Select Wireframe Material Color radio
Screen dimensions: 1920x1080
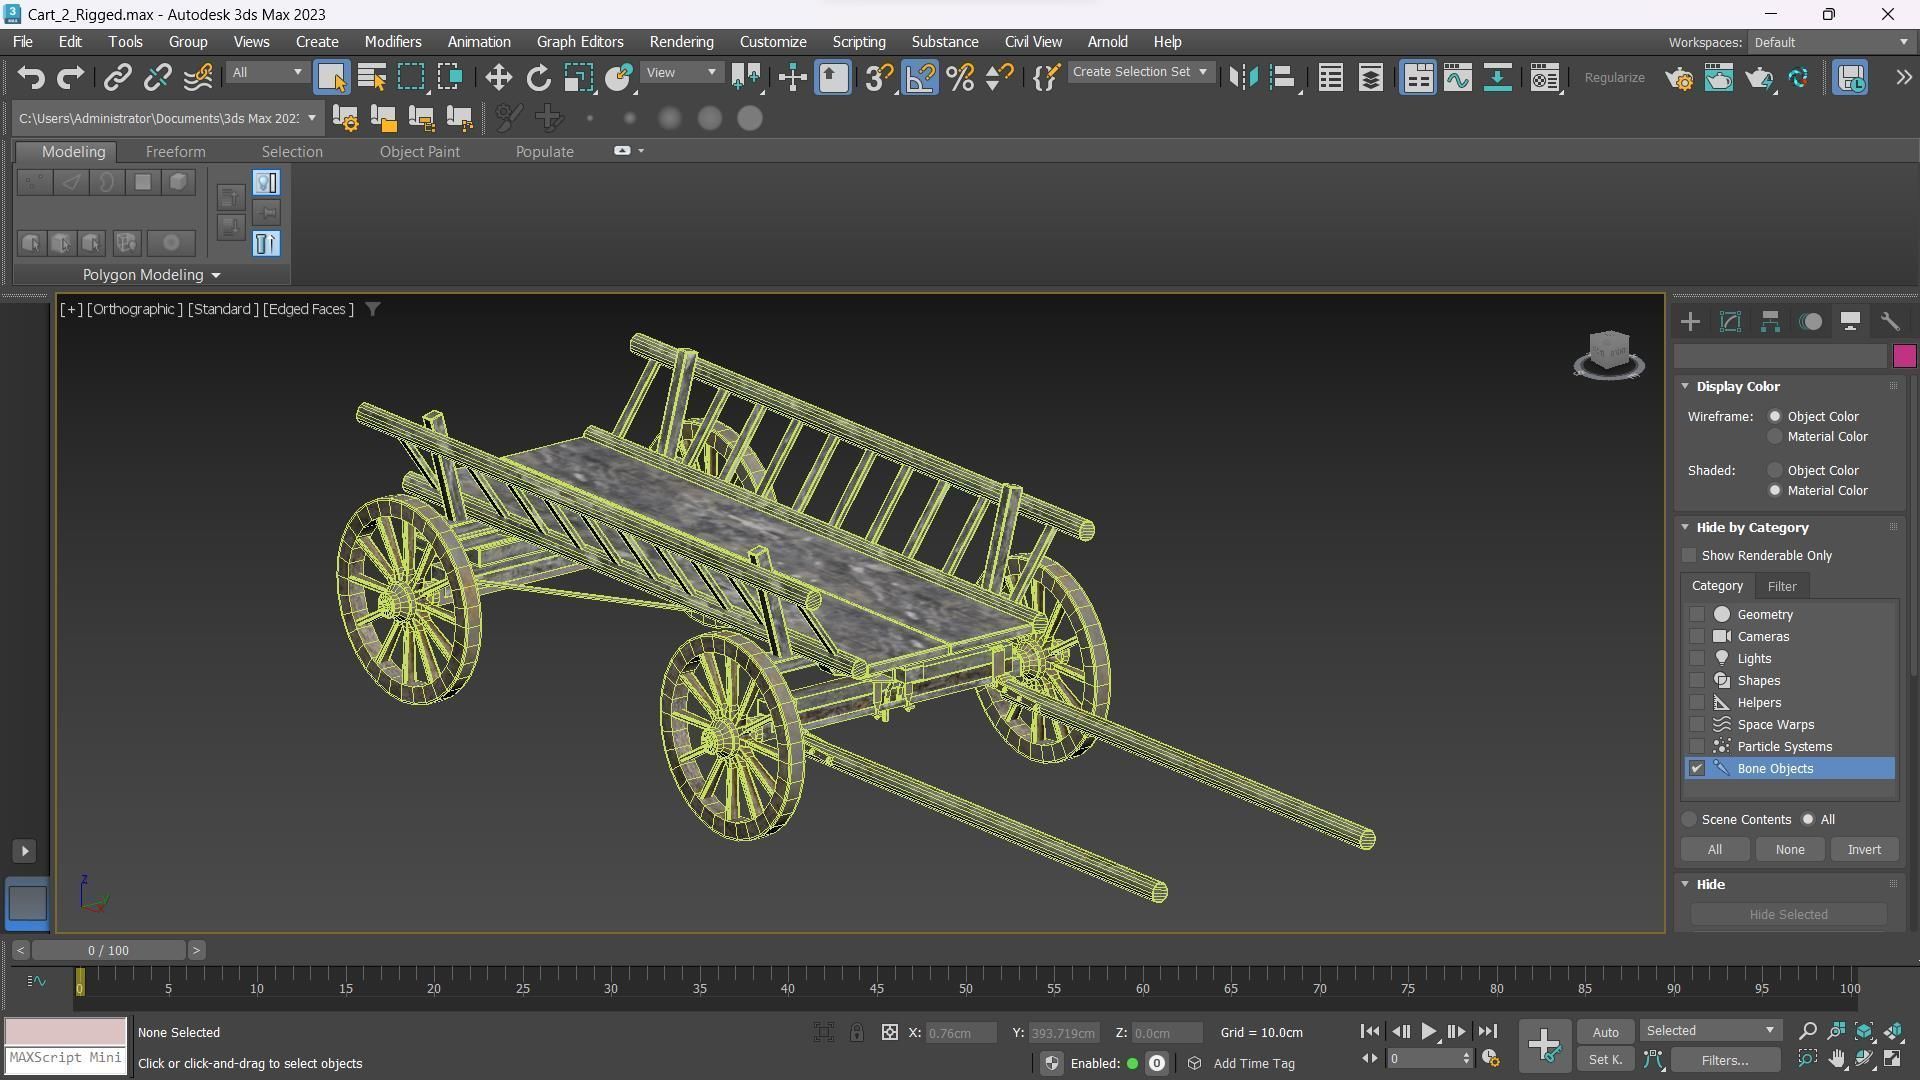click(1775, 437)
